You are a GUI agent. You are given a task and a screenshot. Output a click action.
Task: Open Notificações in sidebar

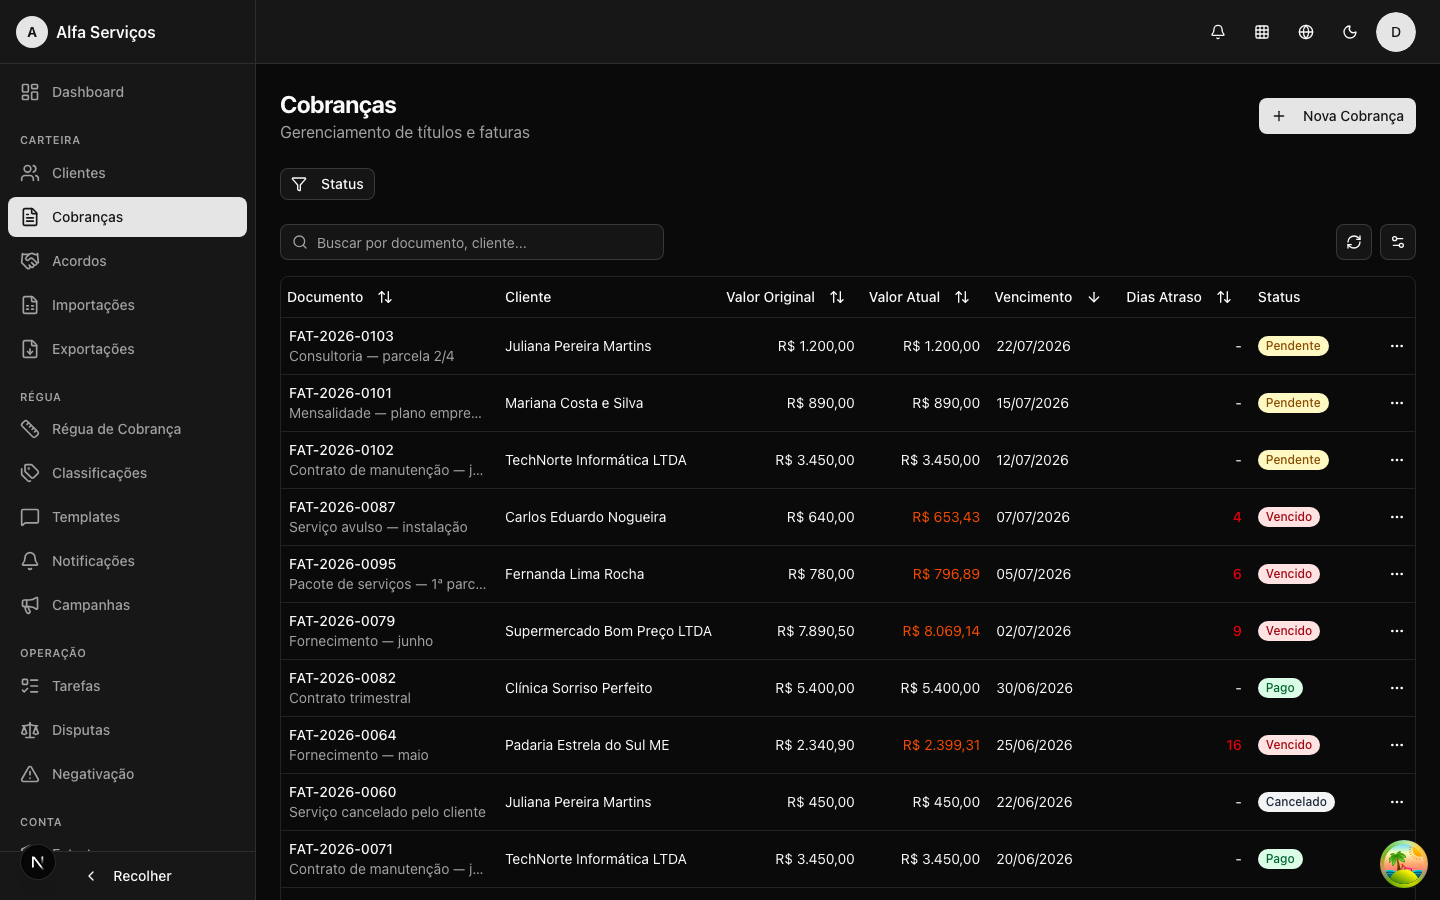click(x=127, y=561)
